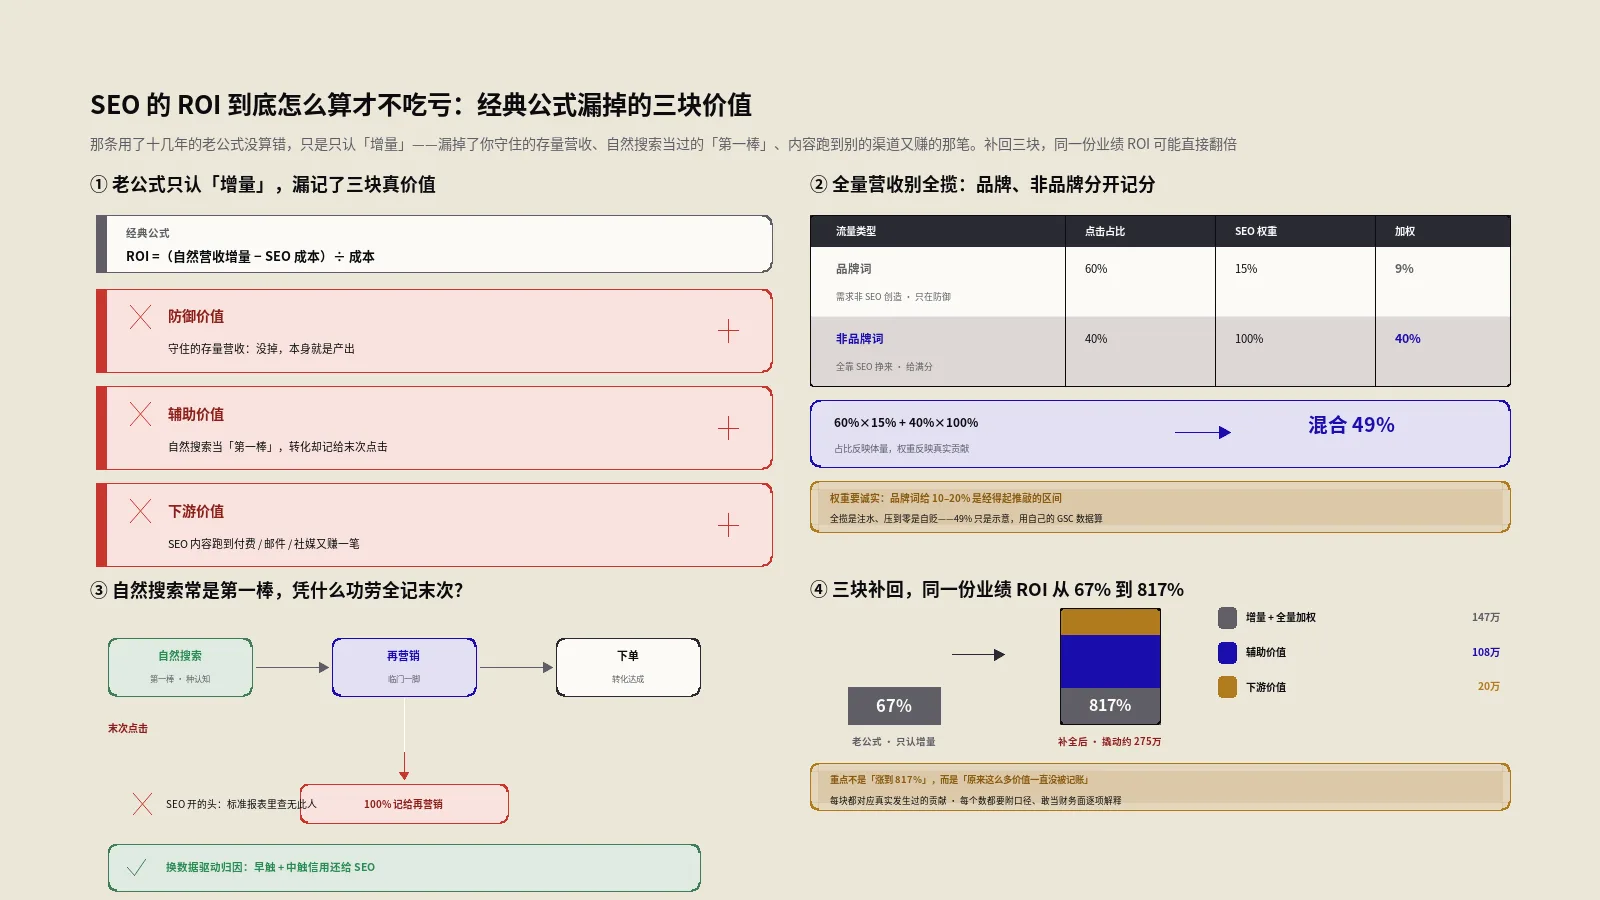Click the formula 60%×15% + 40%×100%
The height and width of the screenshot is (900, 1600).
906,423
